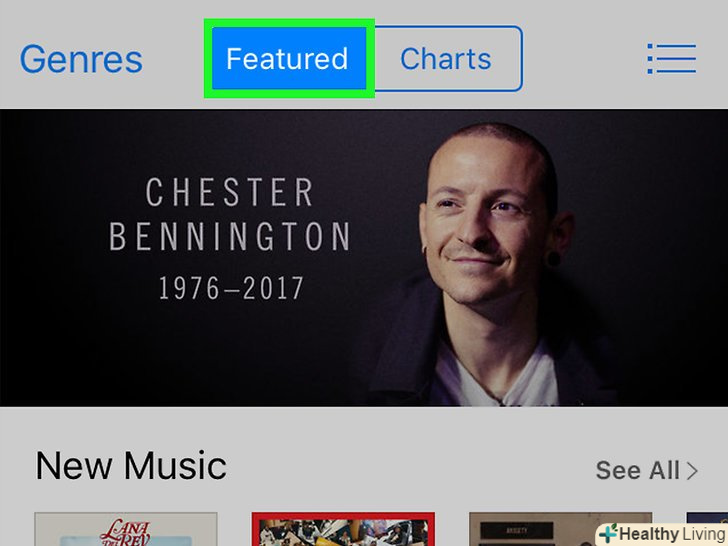Switch to the Charts tab
Screen dimensions: 728x546
[446, 58]
